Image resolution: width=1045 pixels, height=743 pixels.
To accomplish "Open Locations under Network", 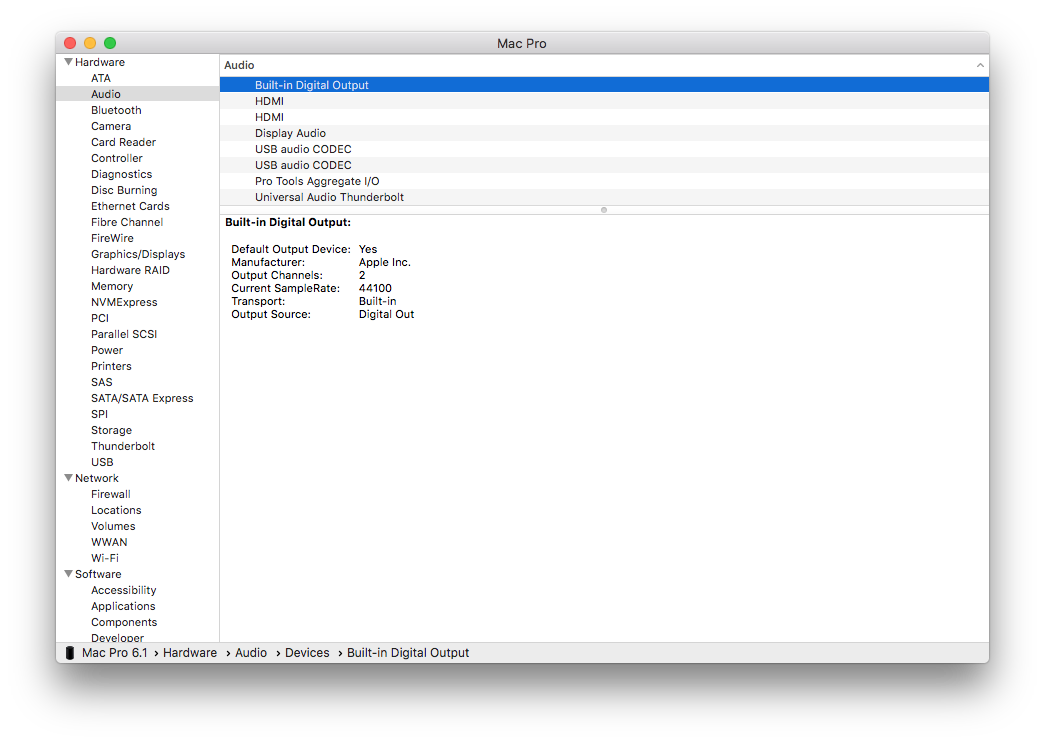I will click(116, 510).
